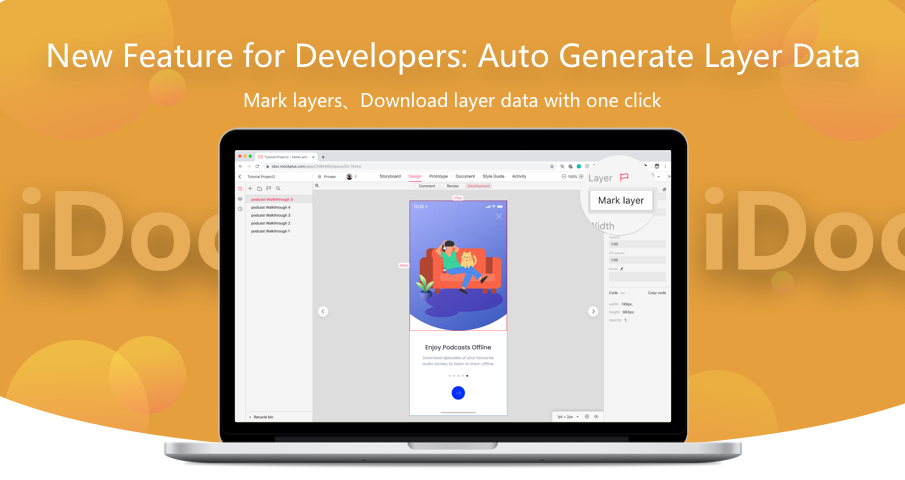Switch to the Prototype tab
This screenshot has height=480, width=905.
pos(439,177)
